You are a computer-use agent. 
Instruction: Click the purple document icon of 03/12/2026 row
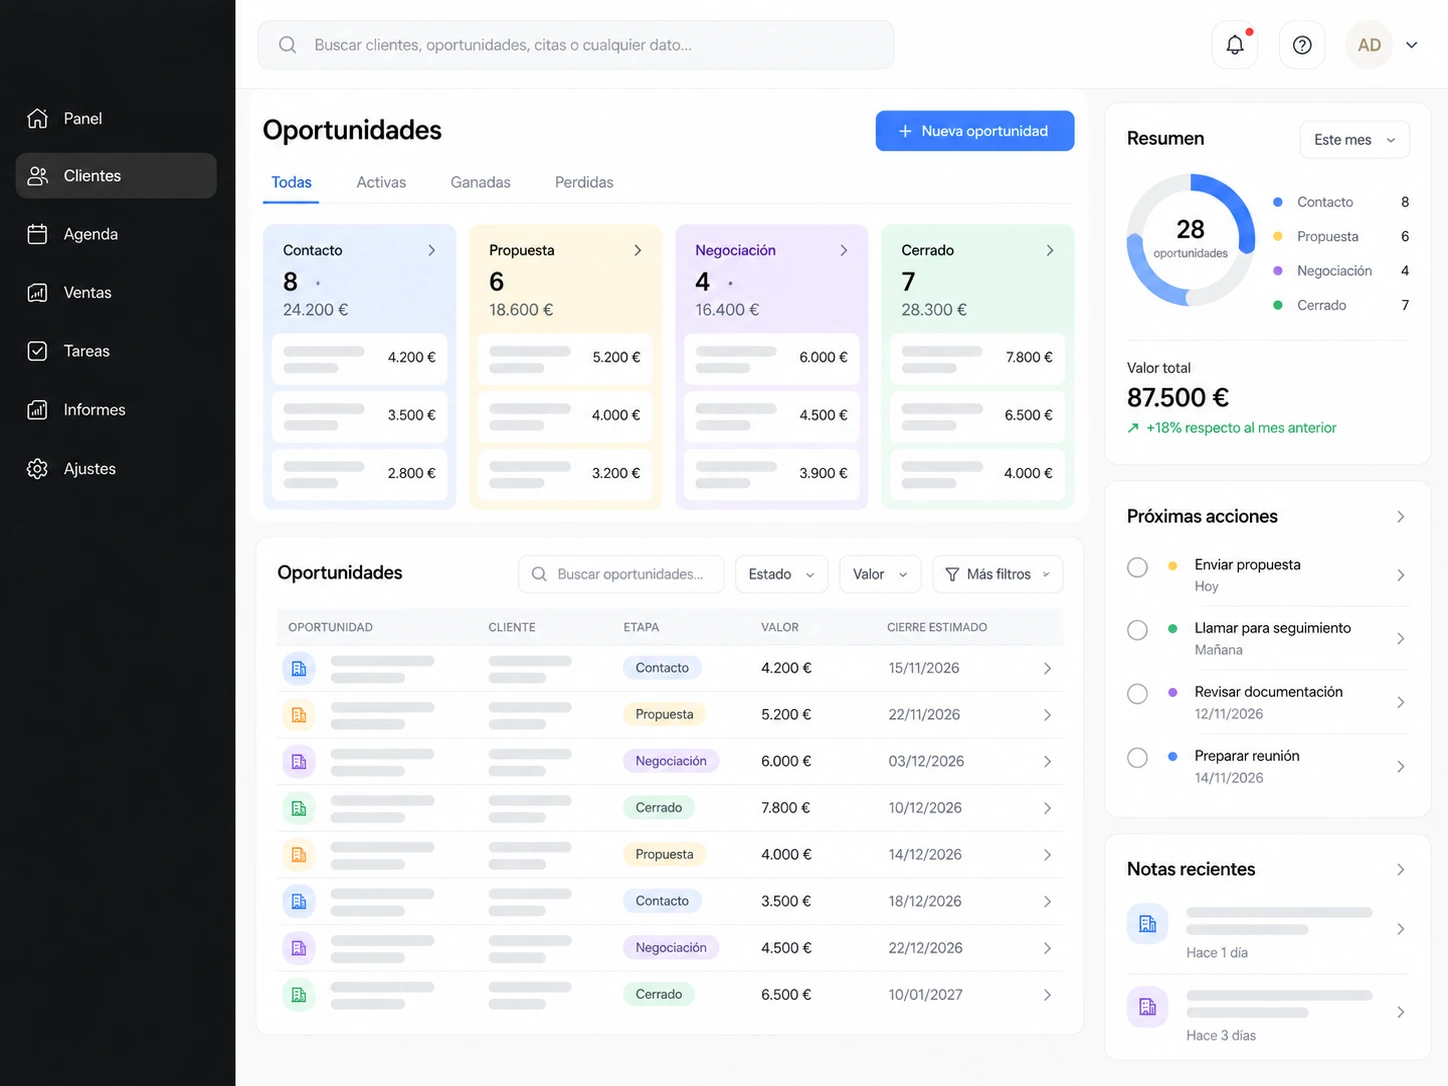pos(299,761)
